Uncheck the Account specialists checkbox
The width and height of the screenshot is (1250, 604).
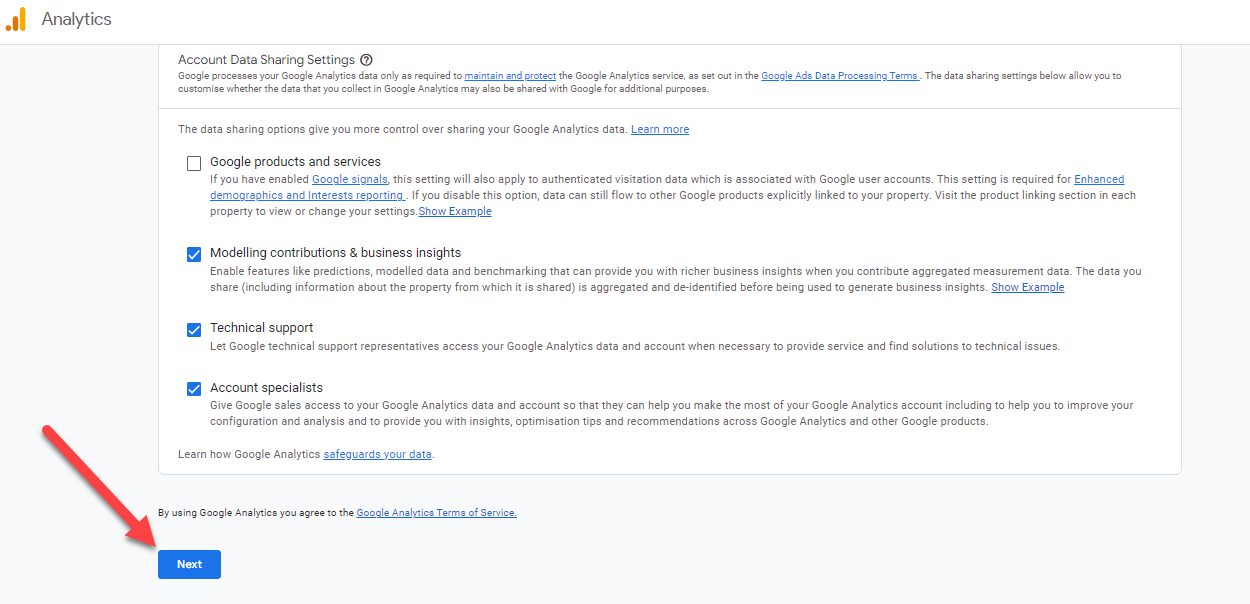(194, 389)
